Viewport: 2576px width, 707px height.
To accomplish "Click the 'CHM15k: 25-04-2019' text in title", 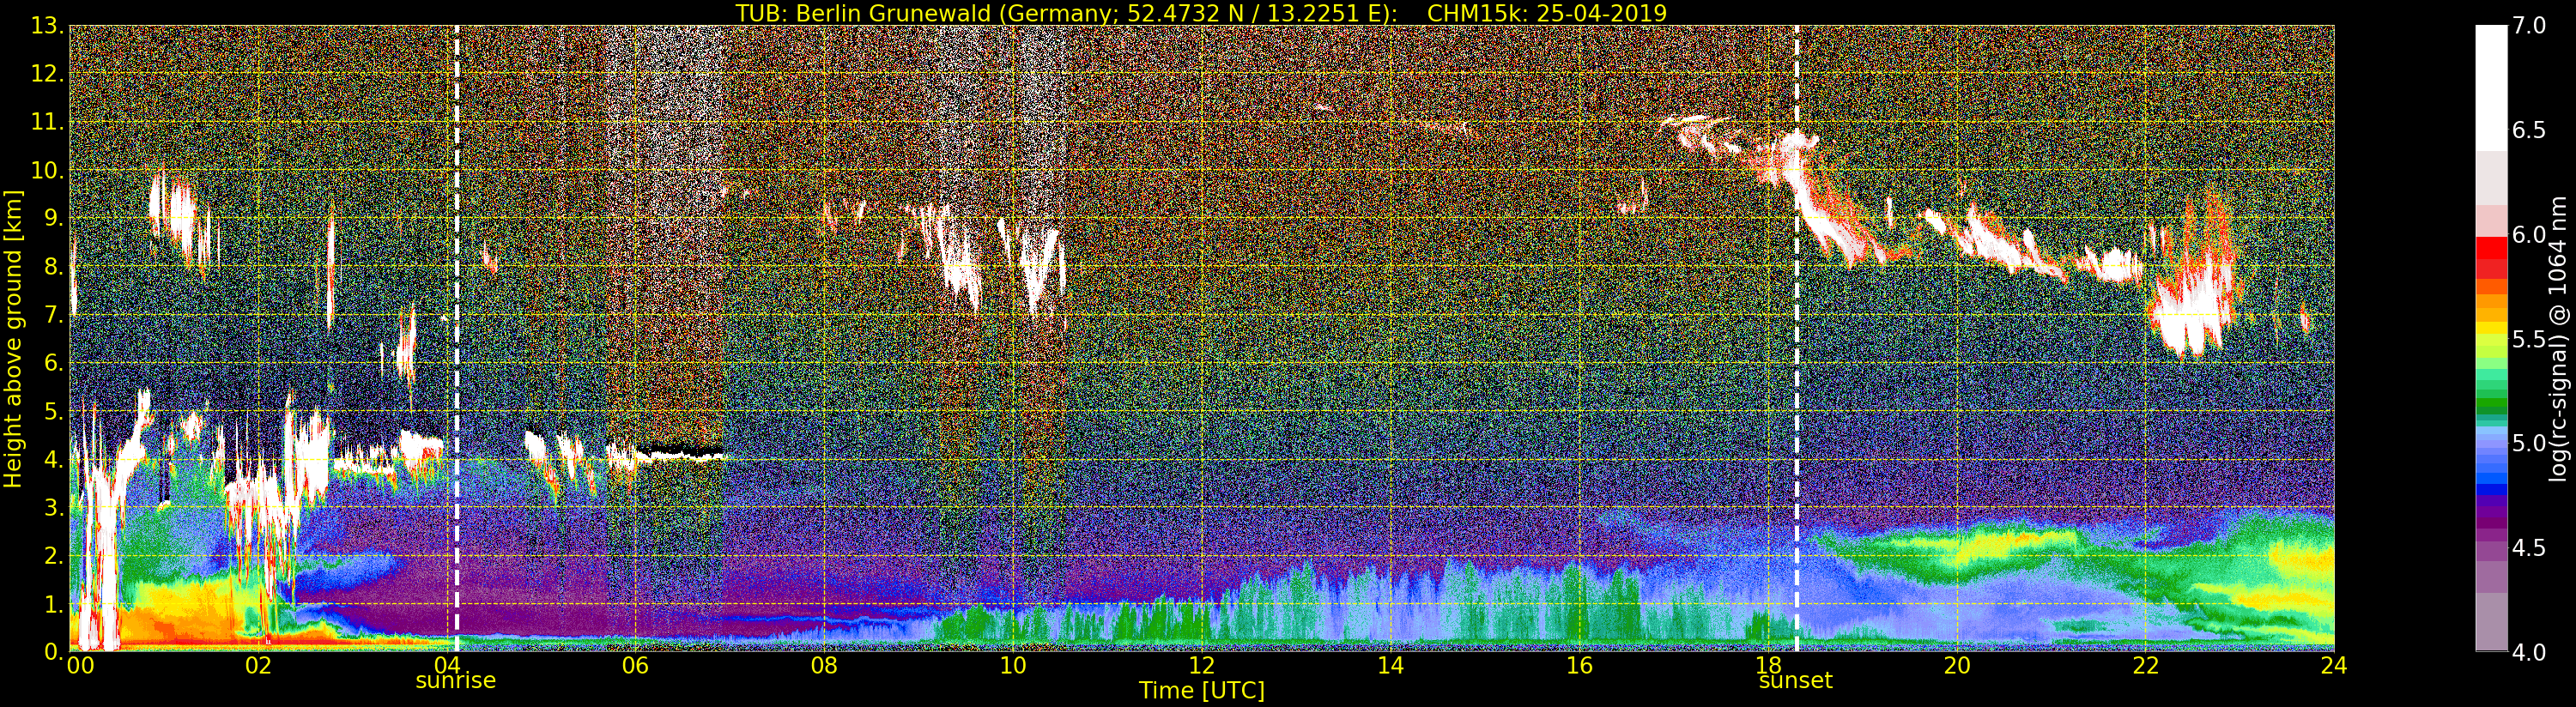I will tap(1546, 13).
